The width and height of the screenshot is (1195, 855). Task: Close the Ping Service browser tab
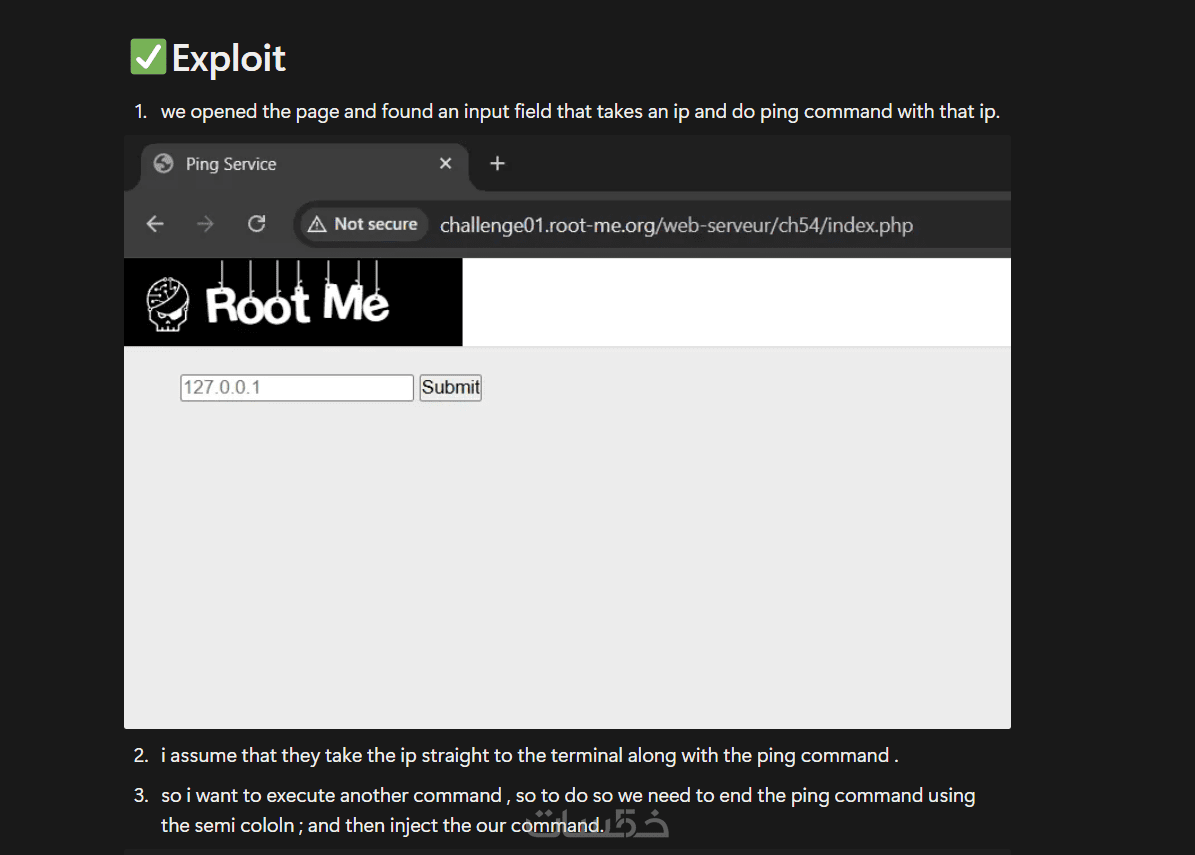coord(446,163)
